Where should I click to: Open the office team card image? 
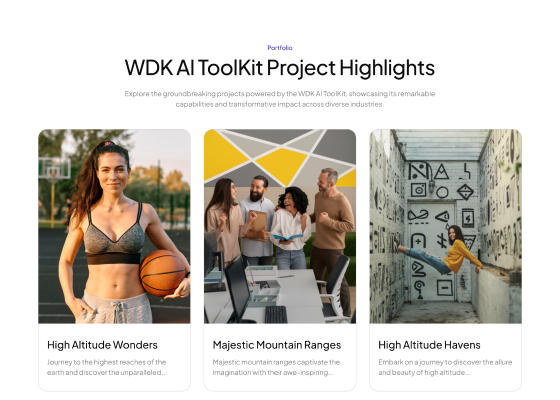click(280, 226)
